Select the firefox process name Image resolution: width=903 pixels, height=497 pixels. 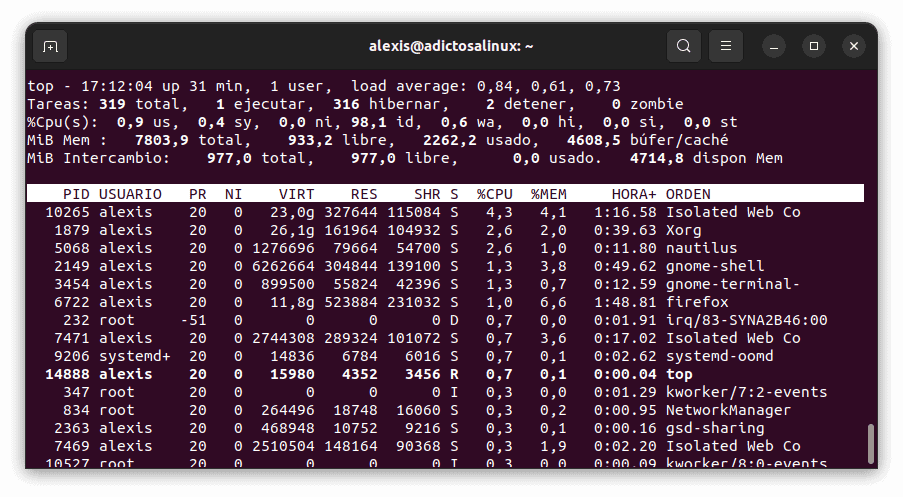coord(697,302)
